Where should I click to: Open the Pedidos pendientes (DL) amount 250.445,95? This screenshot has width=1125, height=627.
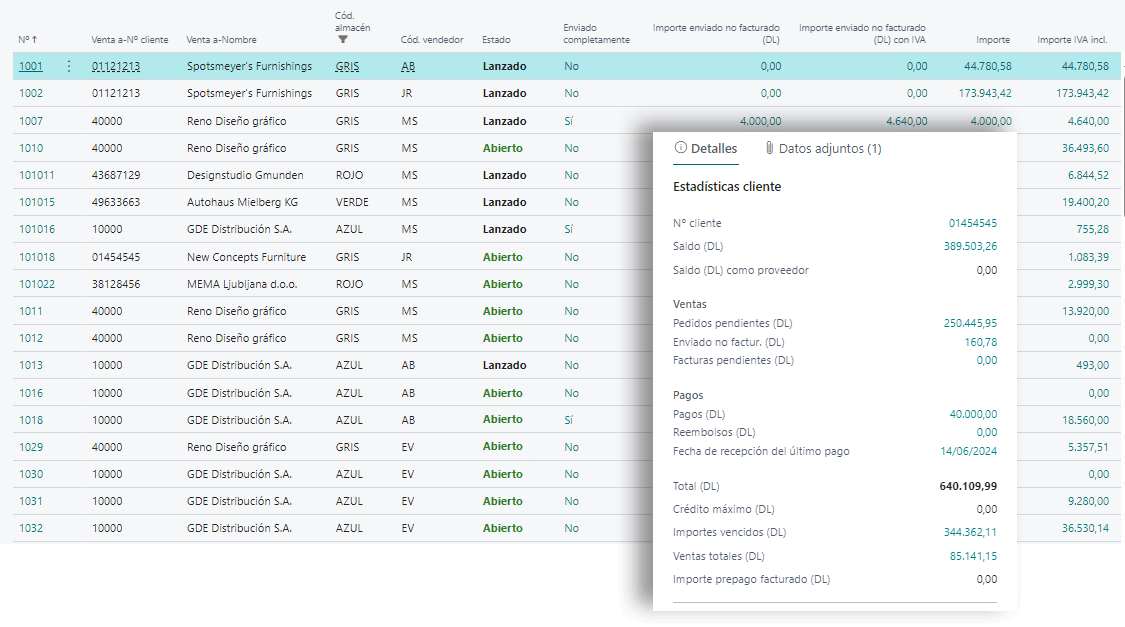[970, 323]
